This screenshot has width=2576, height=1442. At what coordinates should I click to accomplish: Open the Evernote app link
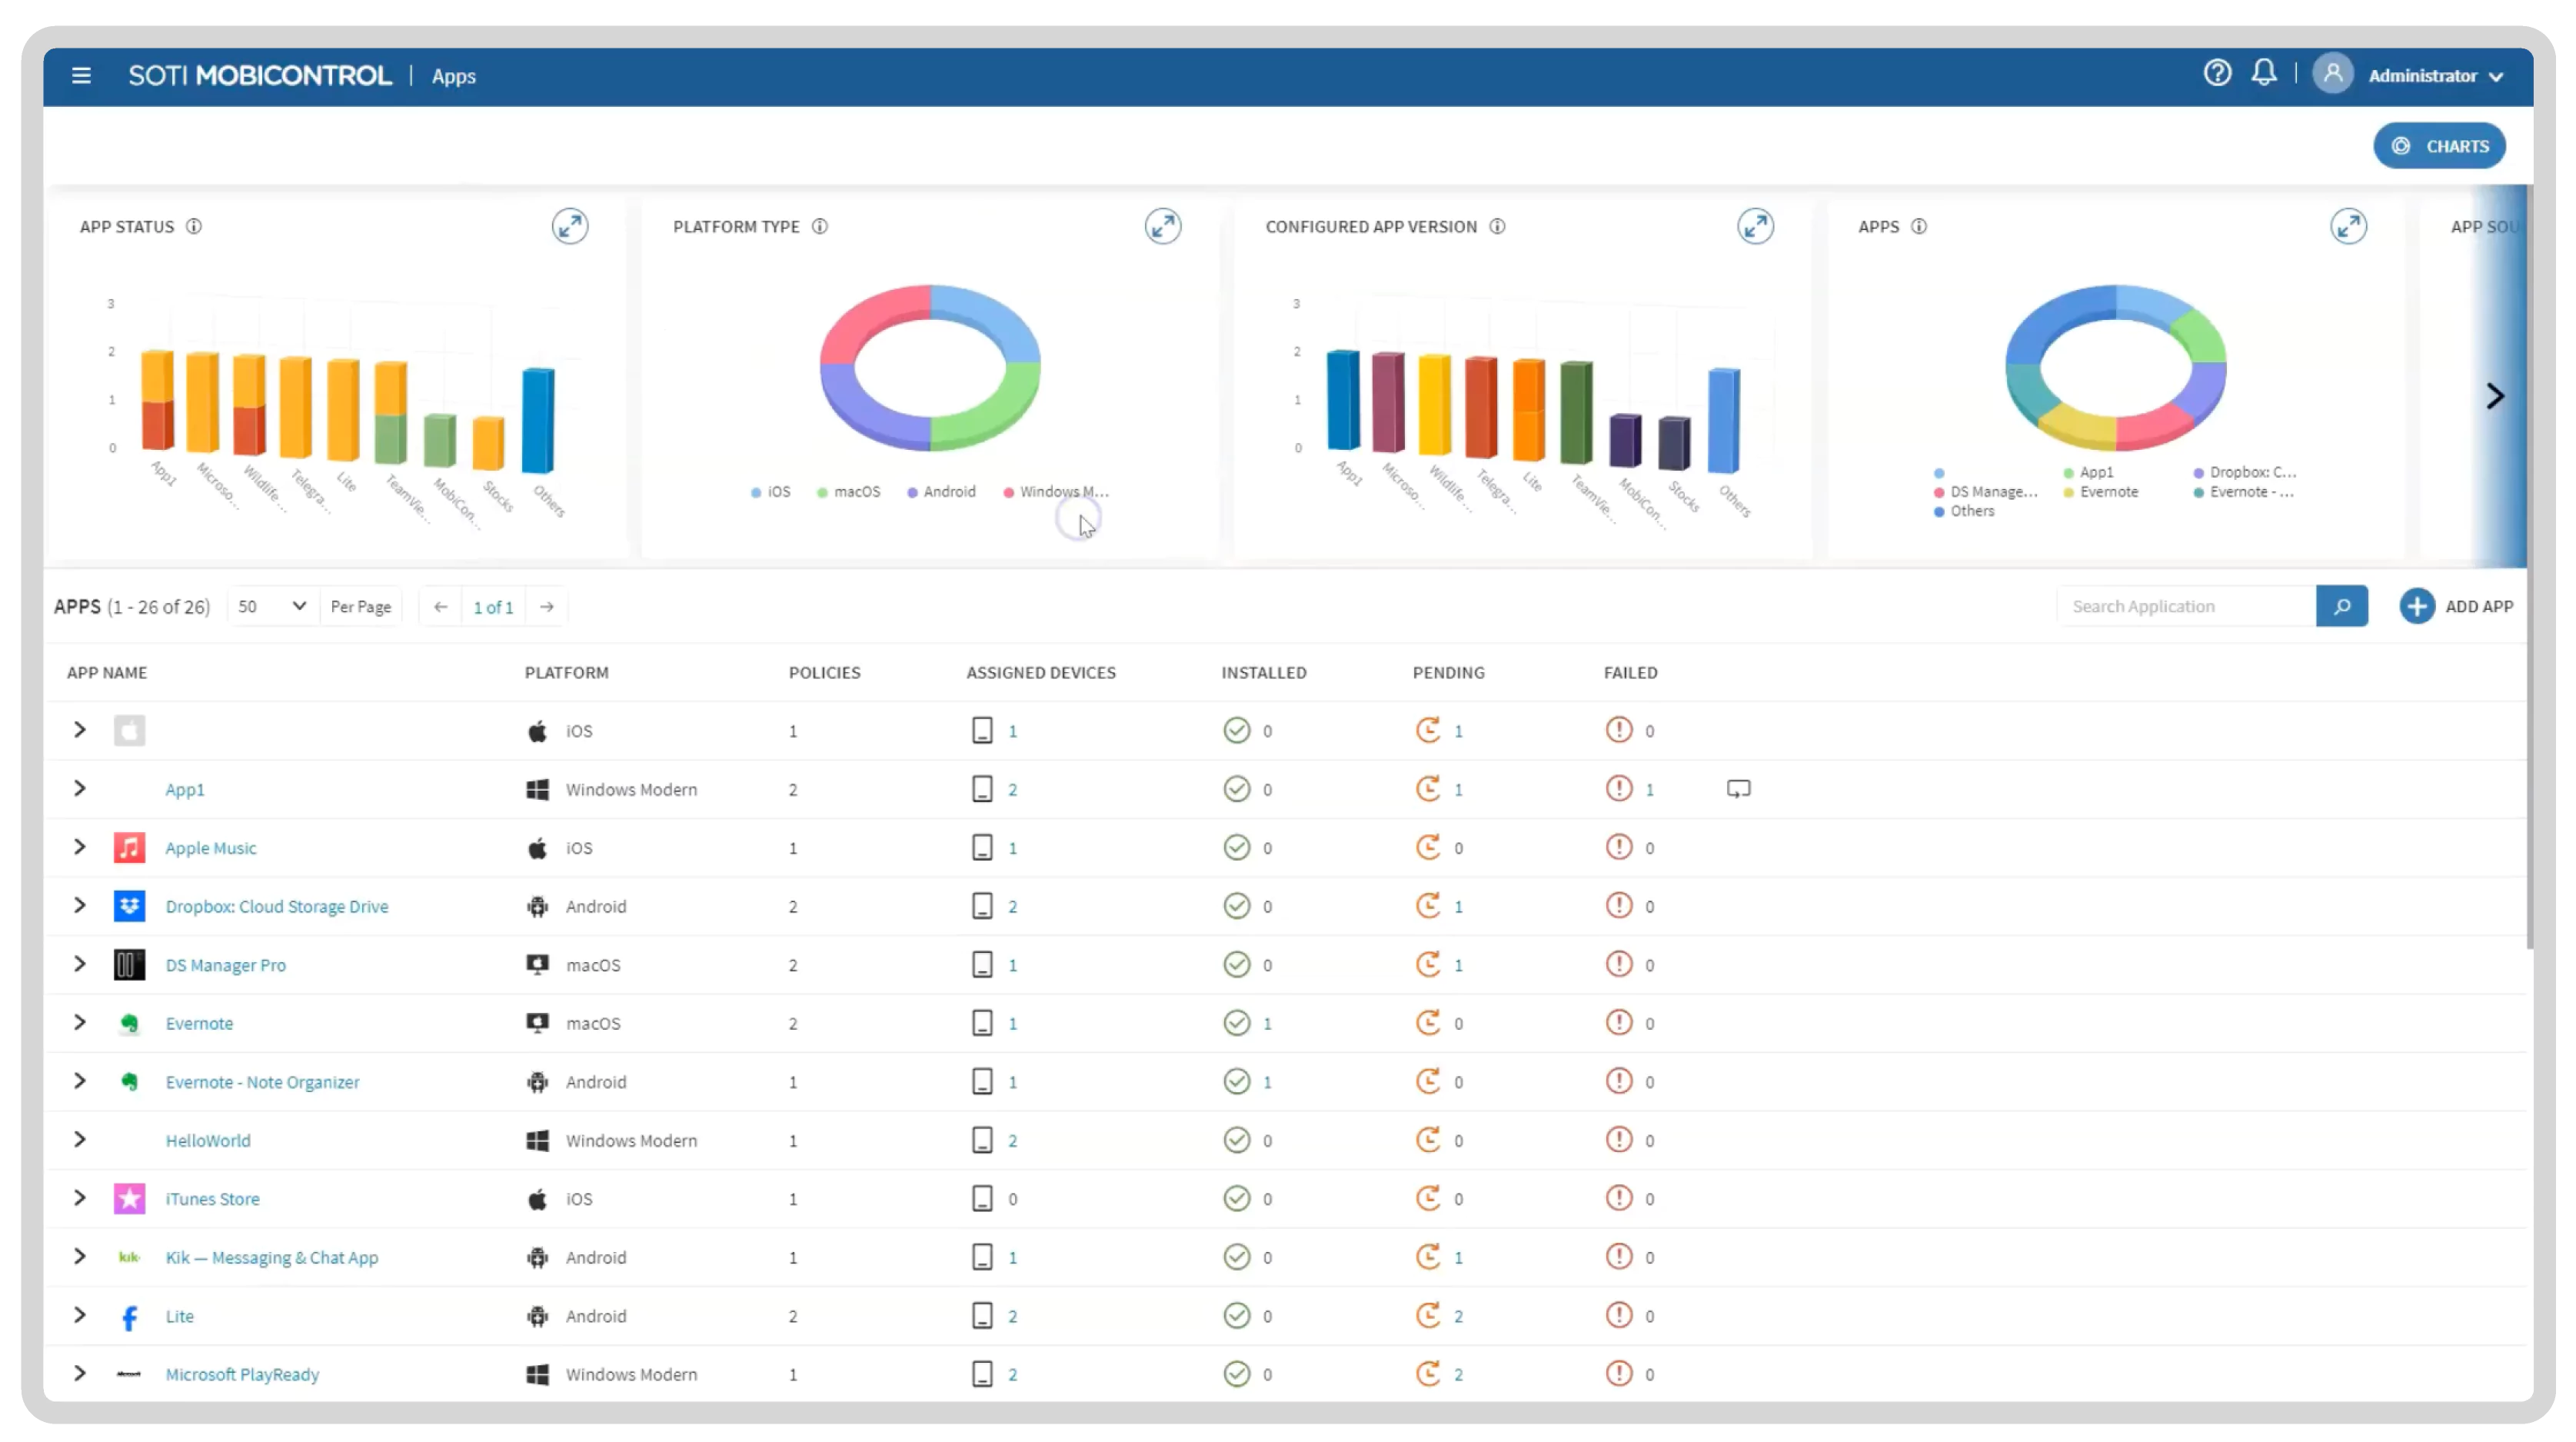point(199,1024)
